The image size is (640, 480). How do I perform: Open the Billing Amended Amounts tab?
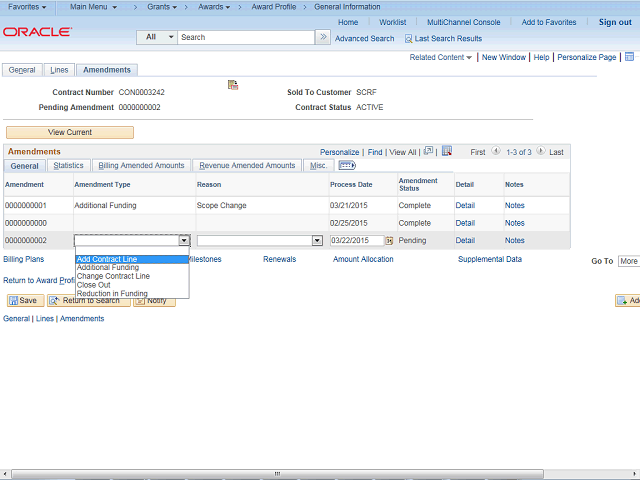click(x=141, y=165)
